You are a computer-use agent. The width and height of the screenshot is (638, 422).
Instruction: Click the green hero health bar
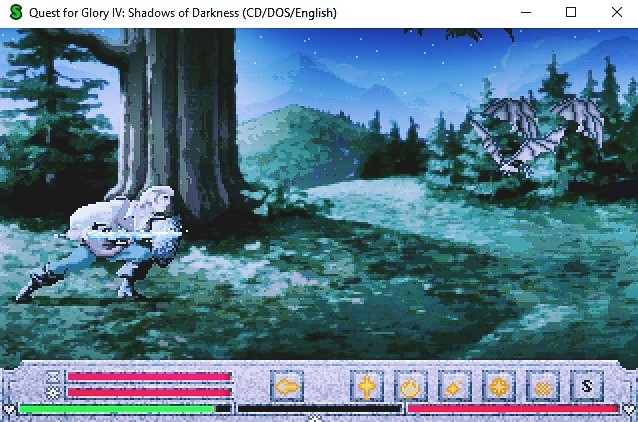pos(117,409)
